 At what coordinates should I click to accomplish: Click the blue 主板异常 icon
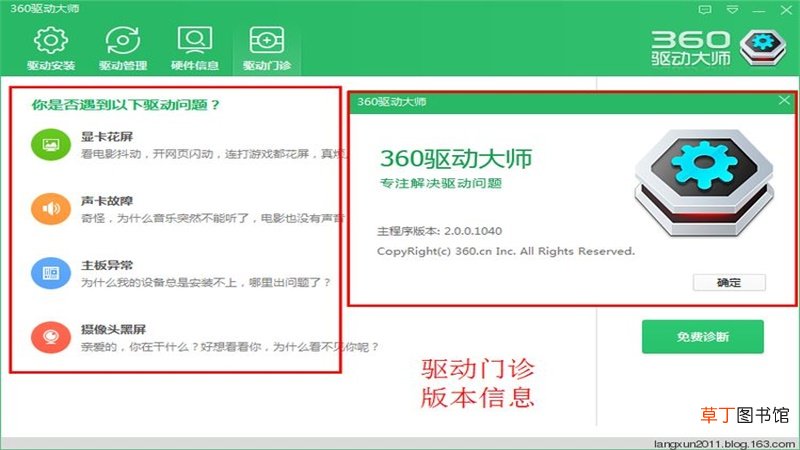(51, 273)
